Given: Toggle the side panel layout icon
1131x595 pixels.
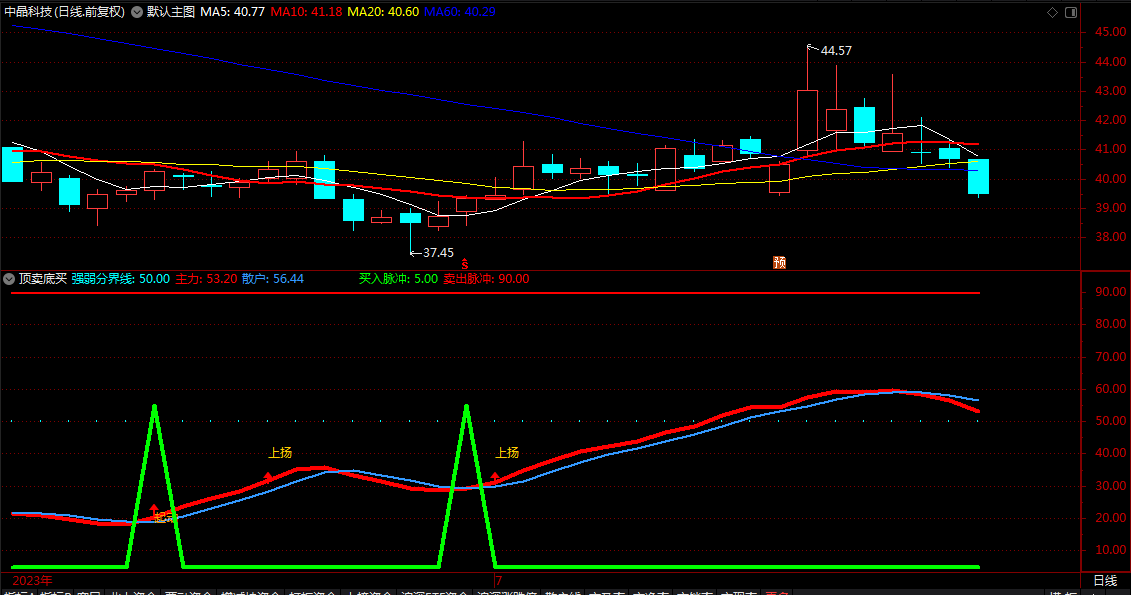Looking at the screenshot, I should [1071, 12].
